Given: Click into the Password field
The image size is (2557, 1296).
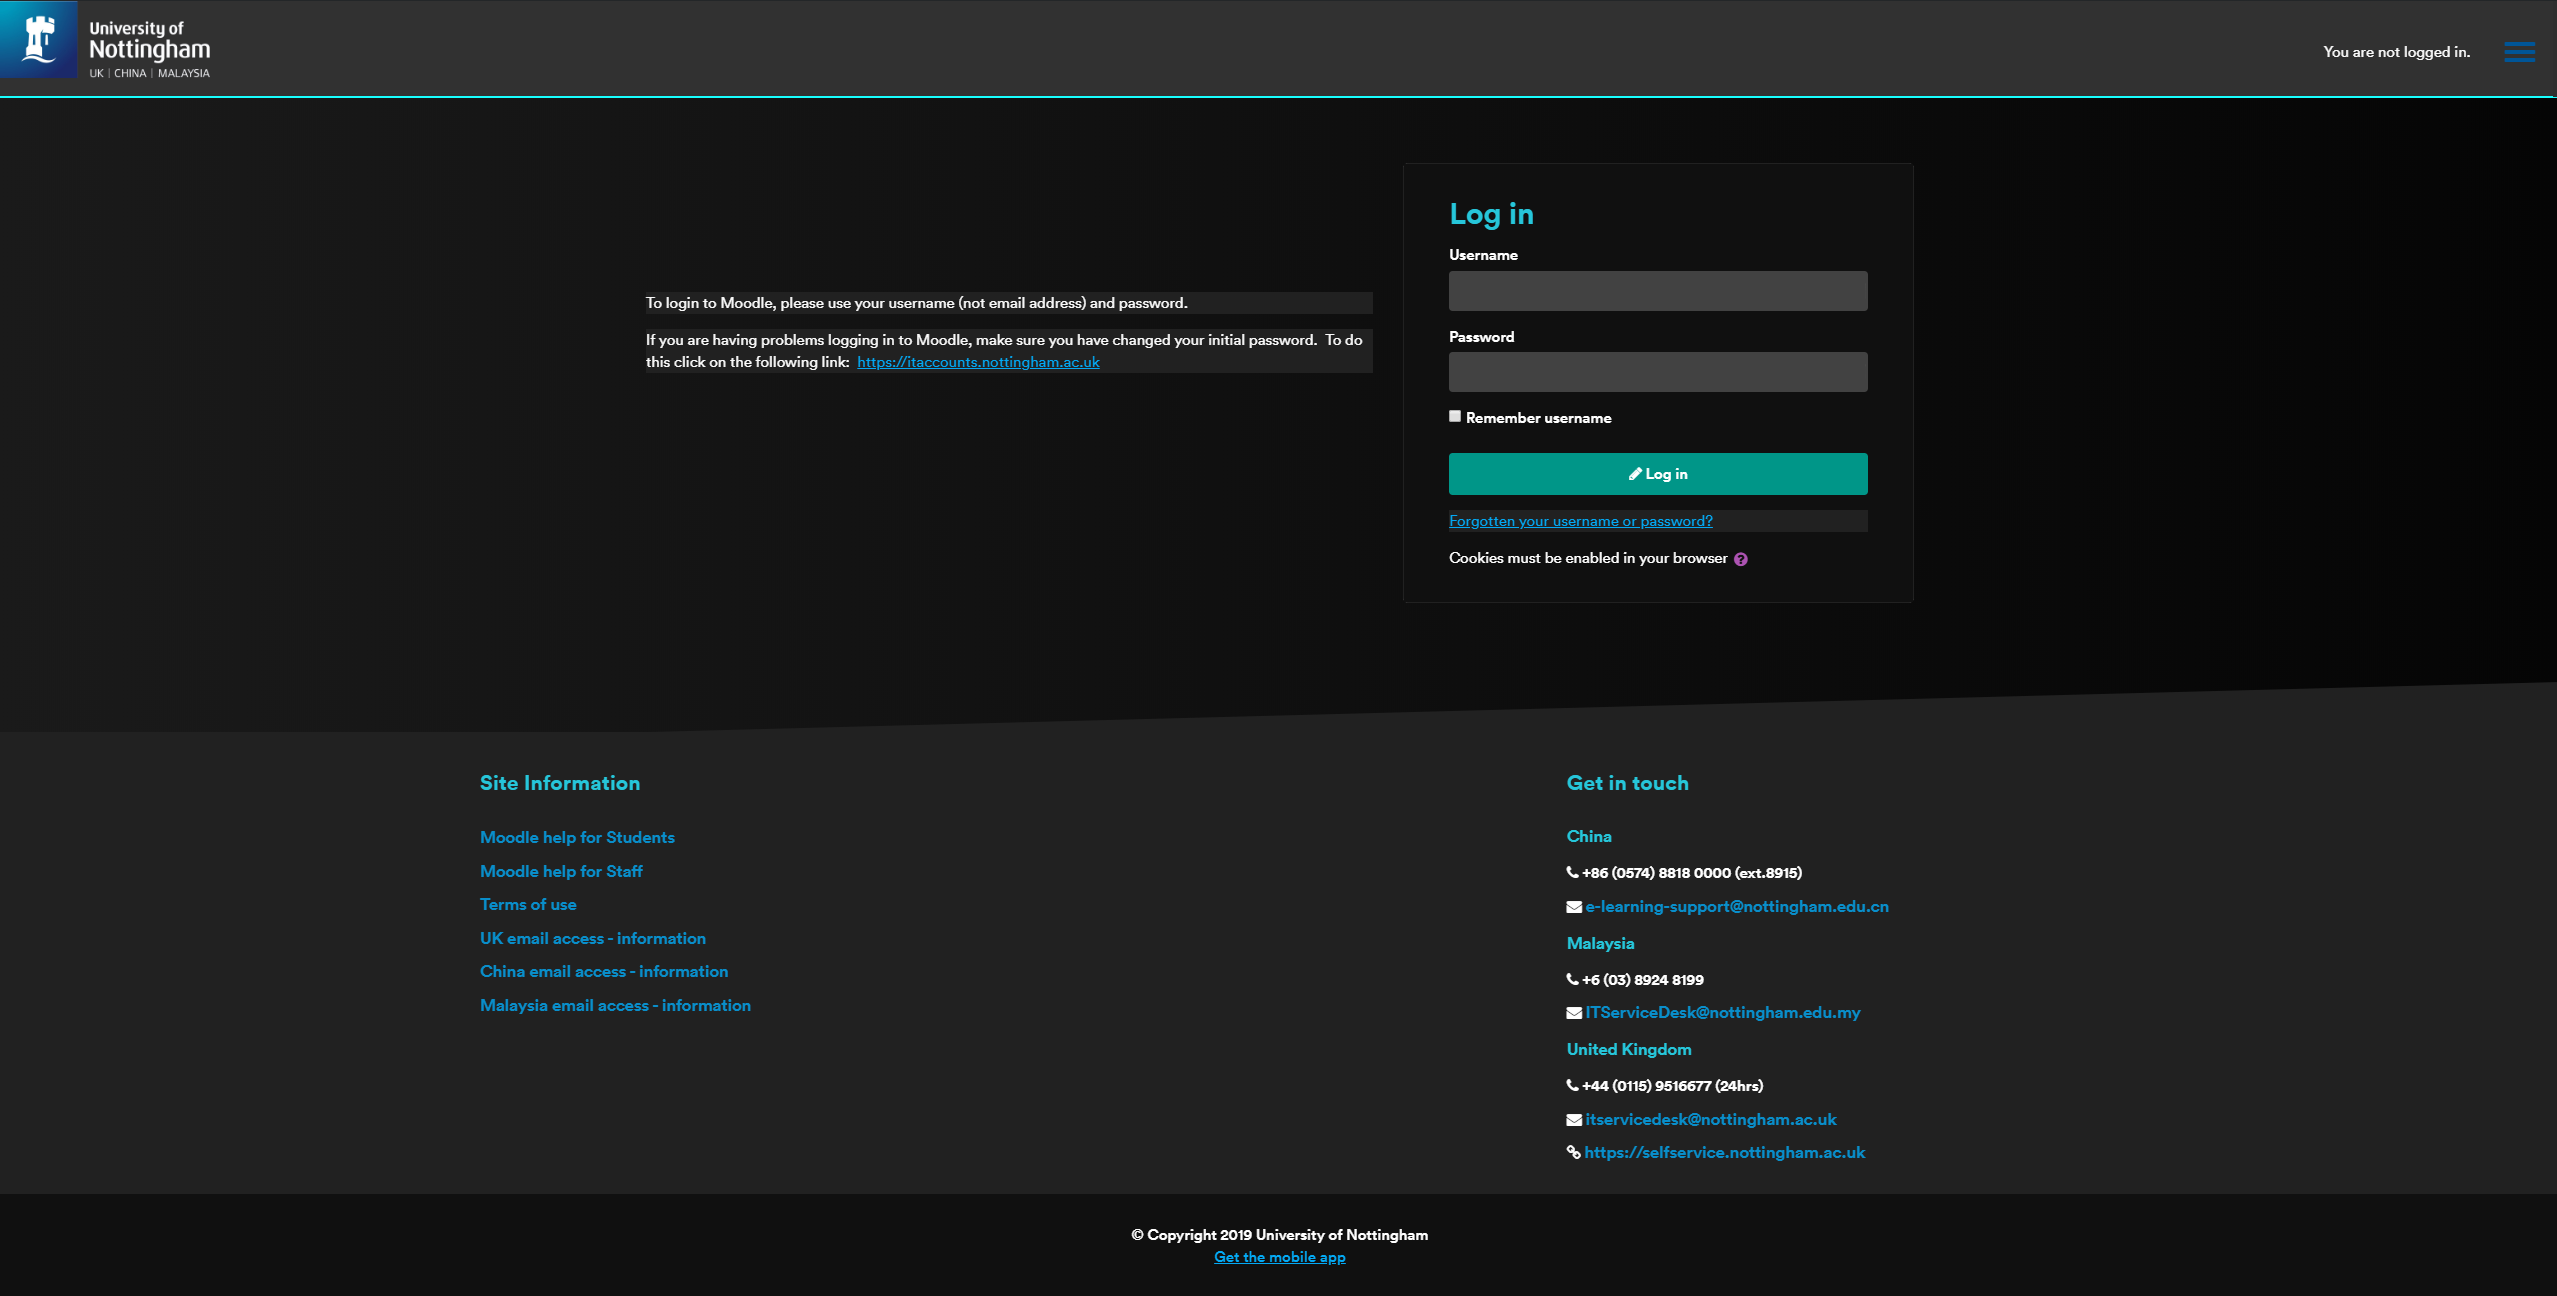Looking at the screenshot, I should (1657, 372).
